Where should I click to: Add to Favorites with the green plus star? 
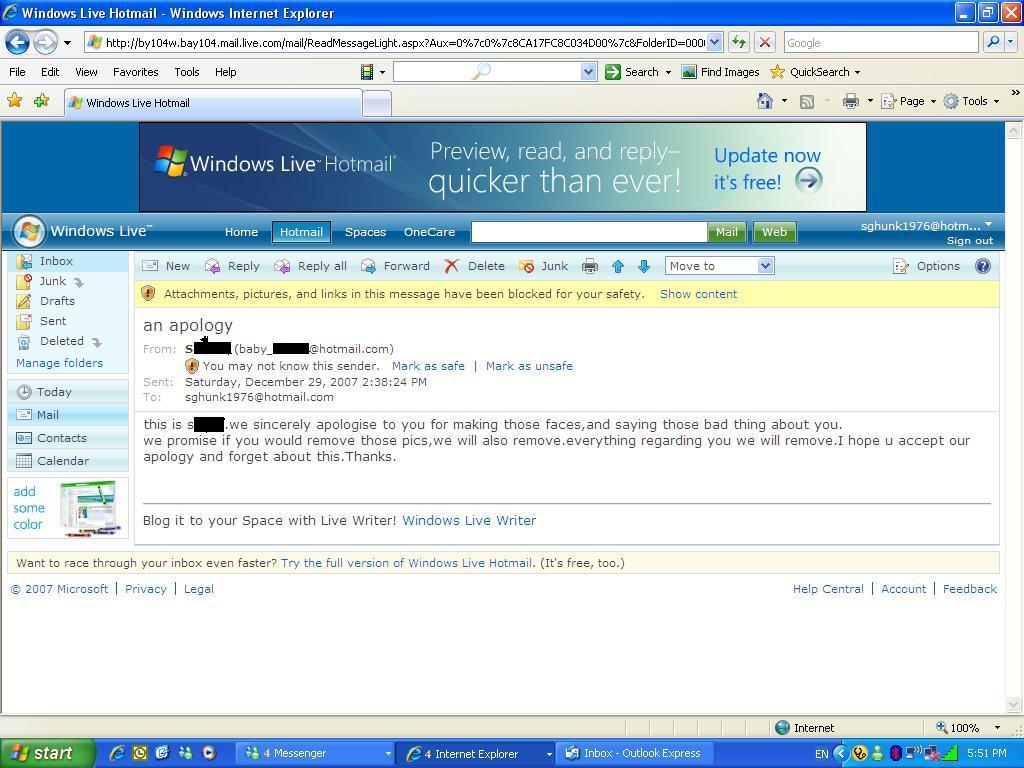click(41, 101)
